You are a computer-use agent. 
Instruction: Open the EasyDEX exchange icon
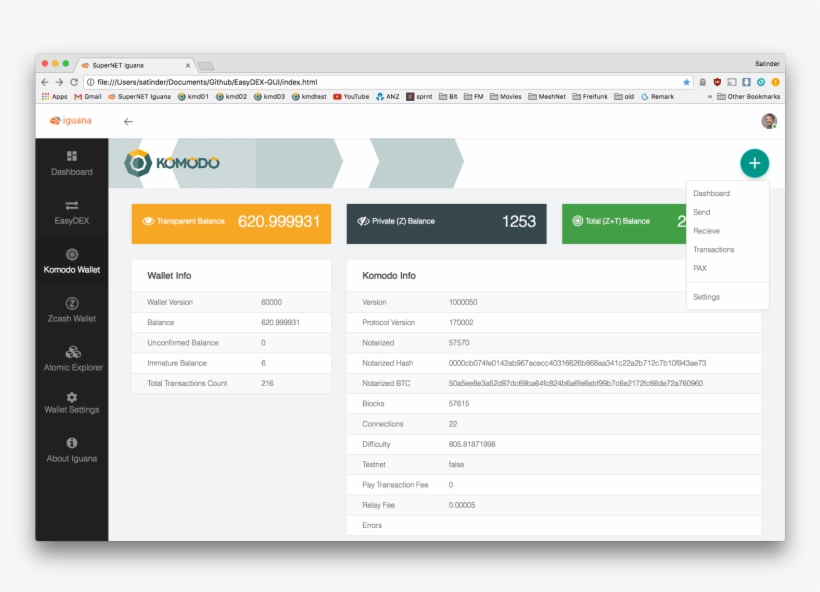(x=72, y=205)
